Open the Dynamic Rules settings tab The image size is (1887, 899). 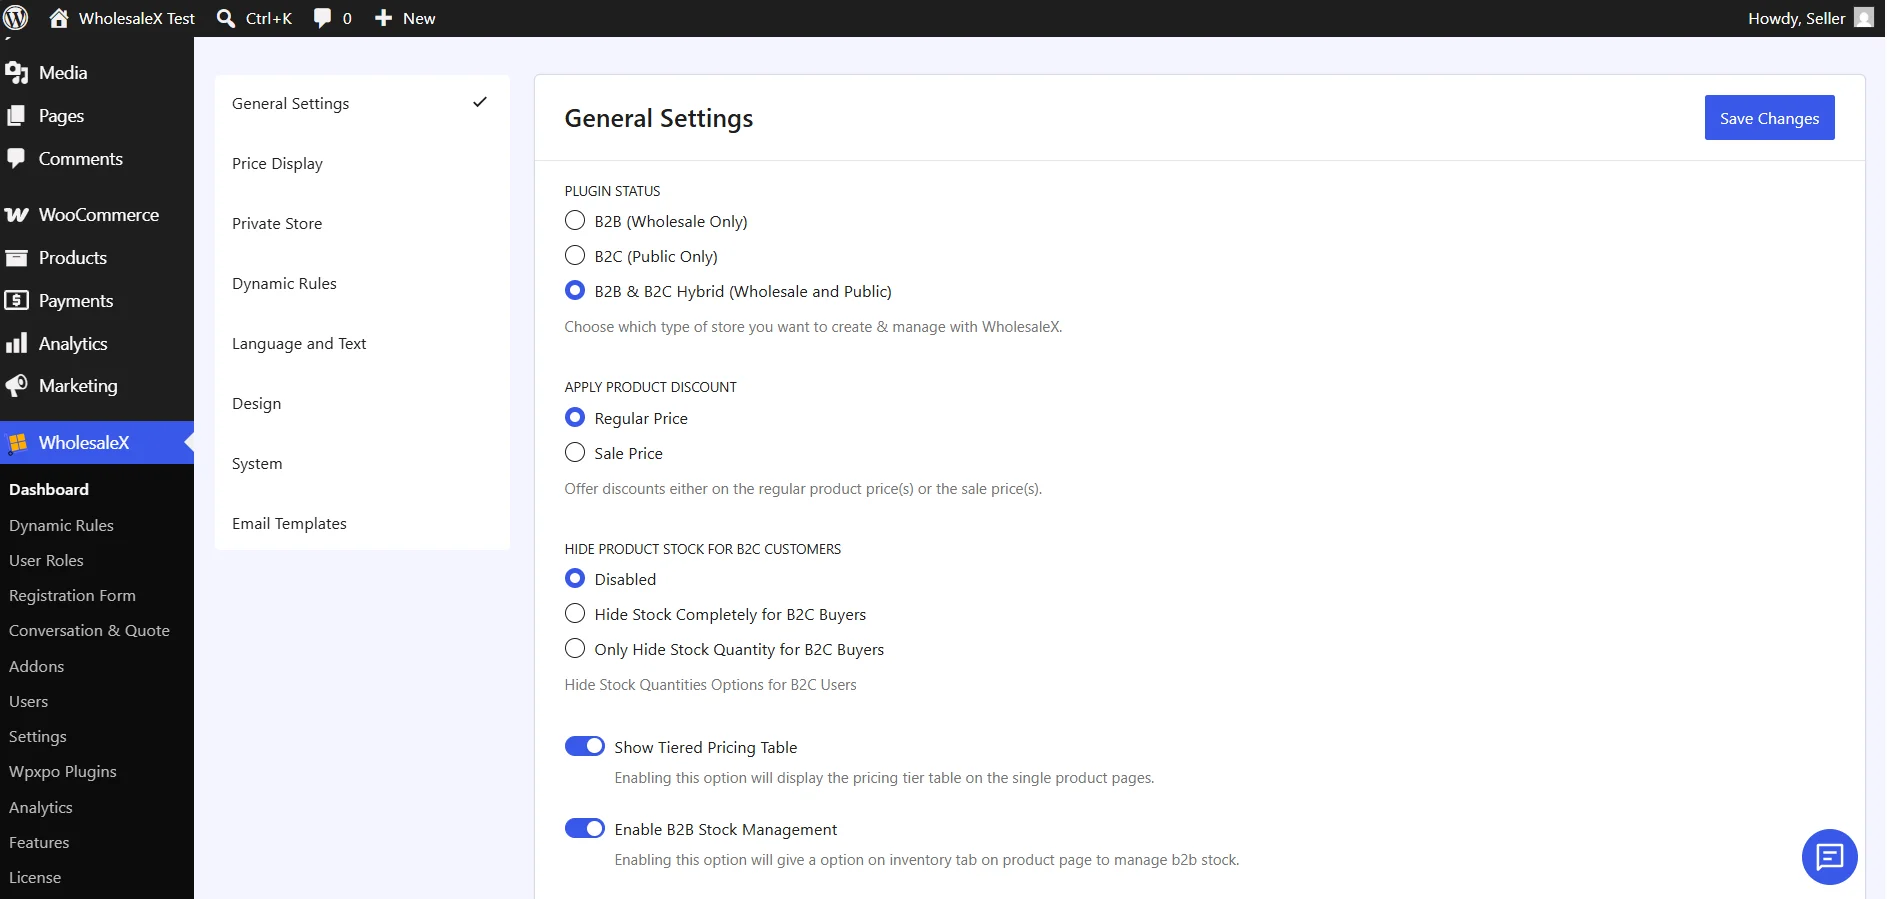pos(362,284)
